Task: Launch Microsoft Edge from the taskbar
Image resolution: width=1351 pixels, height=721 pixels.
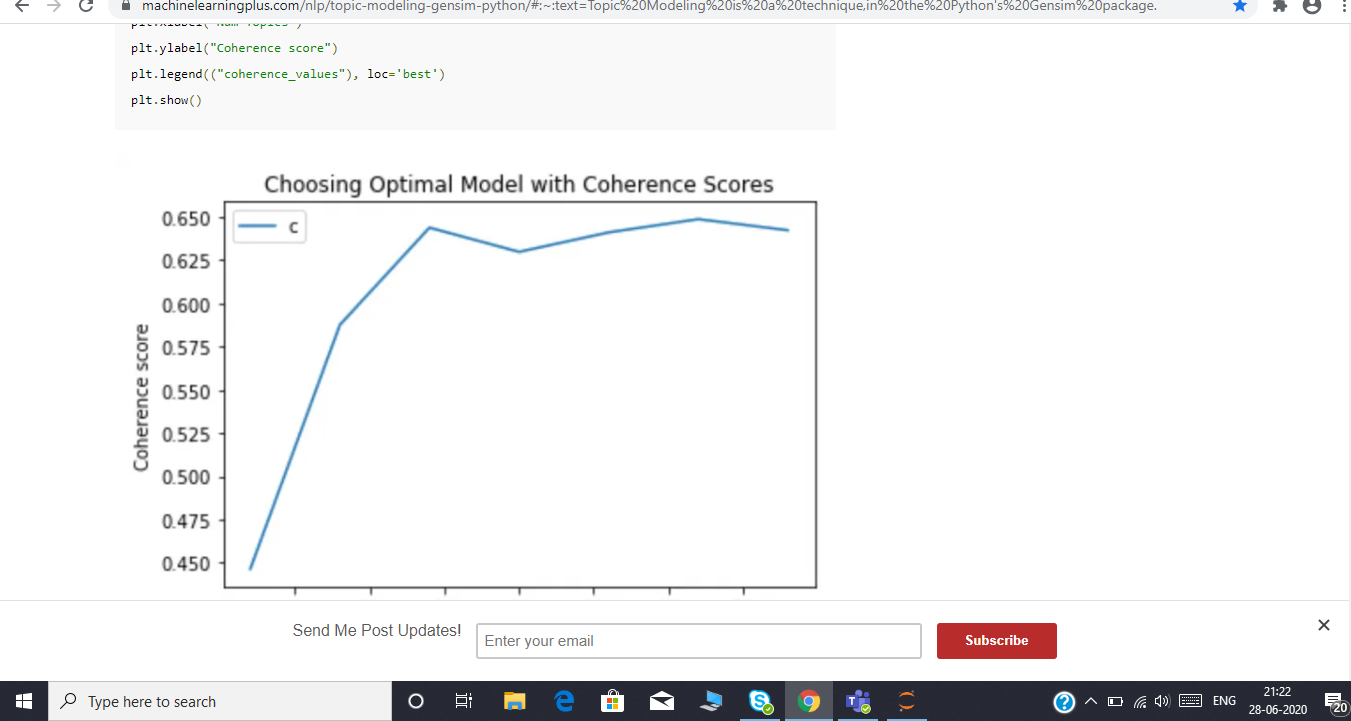Action: [564, 701]
